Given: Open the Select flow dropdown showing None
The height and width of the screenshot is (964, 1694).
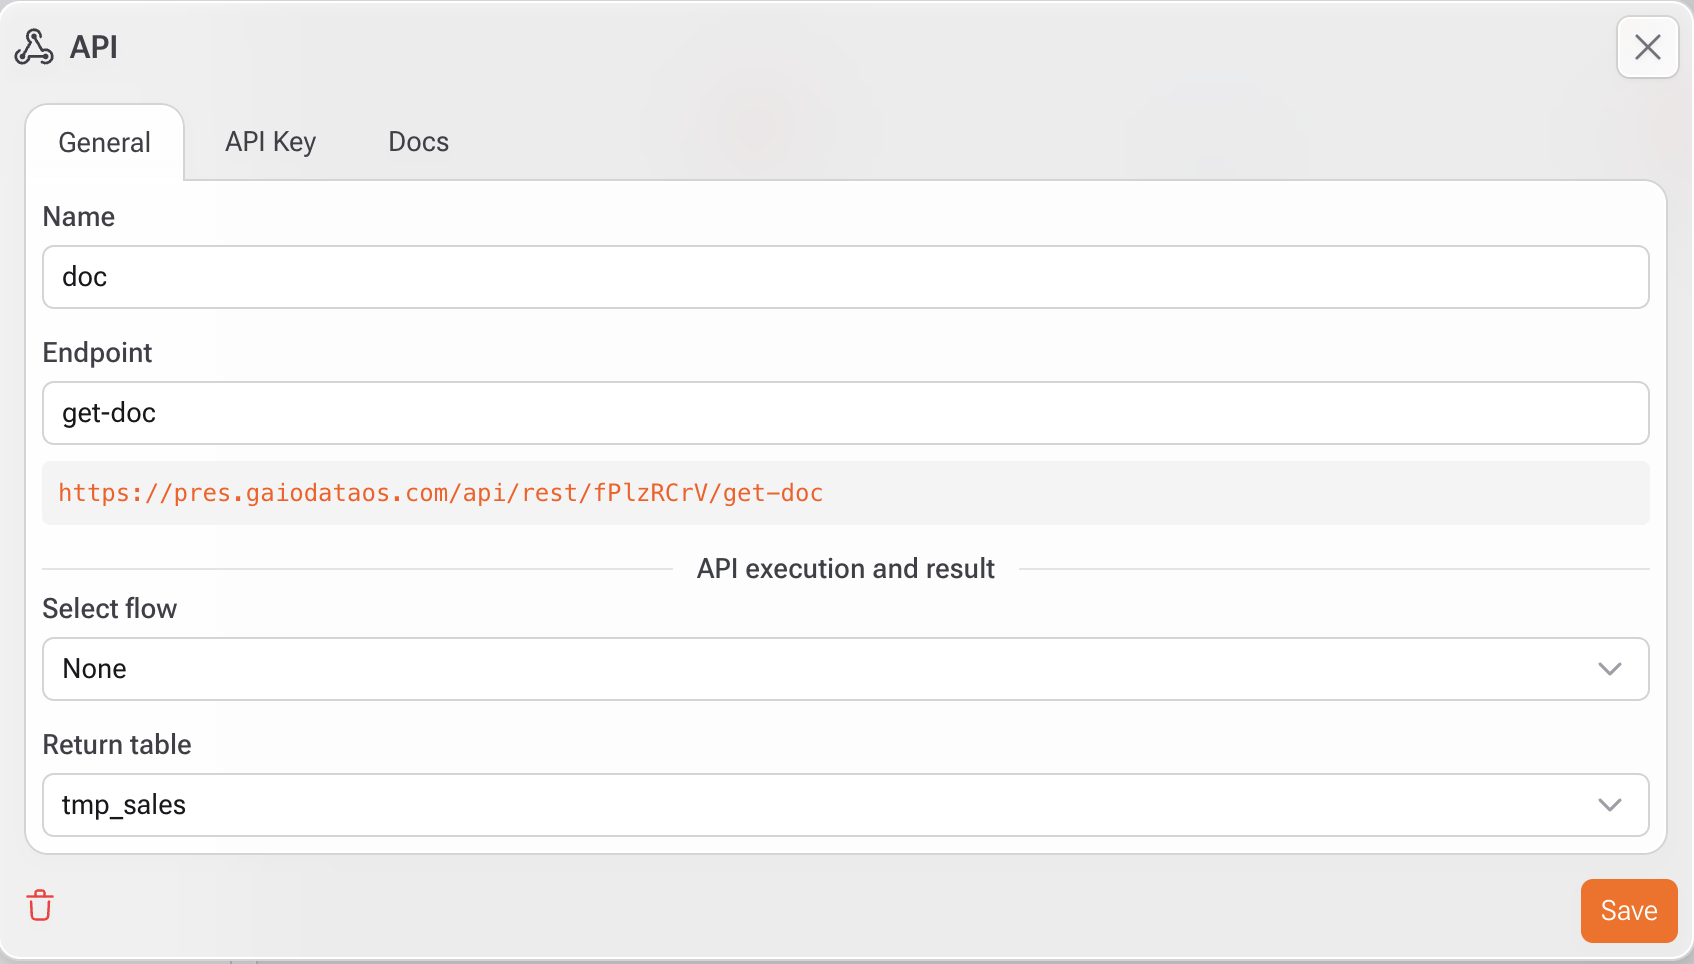Looking at the screenshot, I should pyautogui.click(x=820, y=669).
